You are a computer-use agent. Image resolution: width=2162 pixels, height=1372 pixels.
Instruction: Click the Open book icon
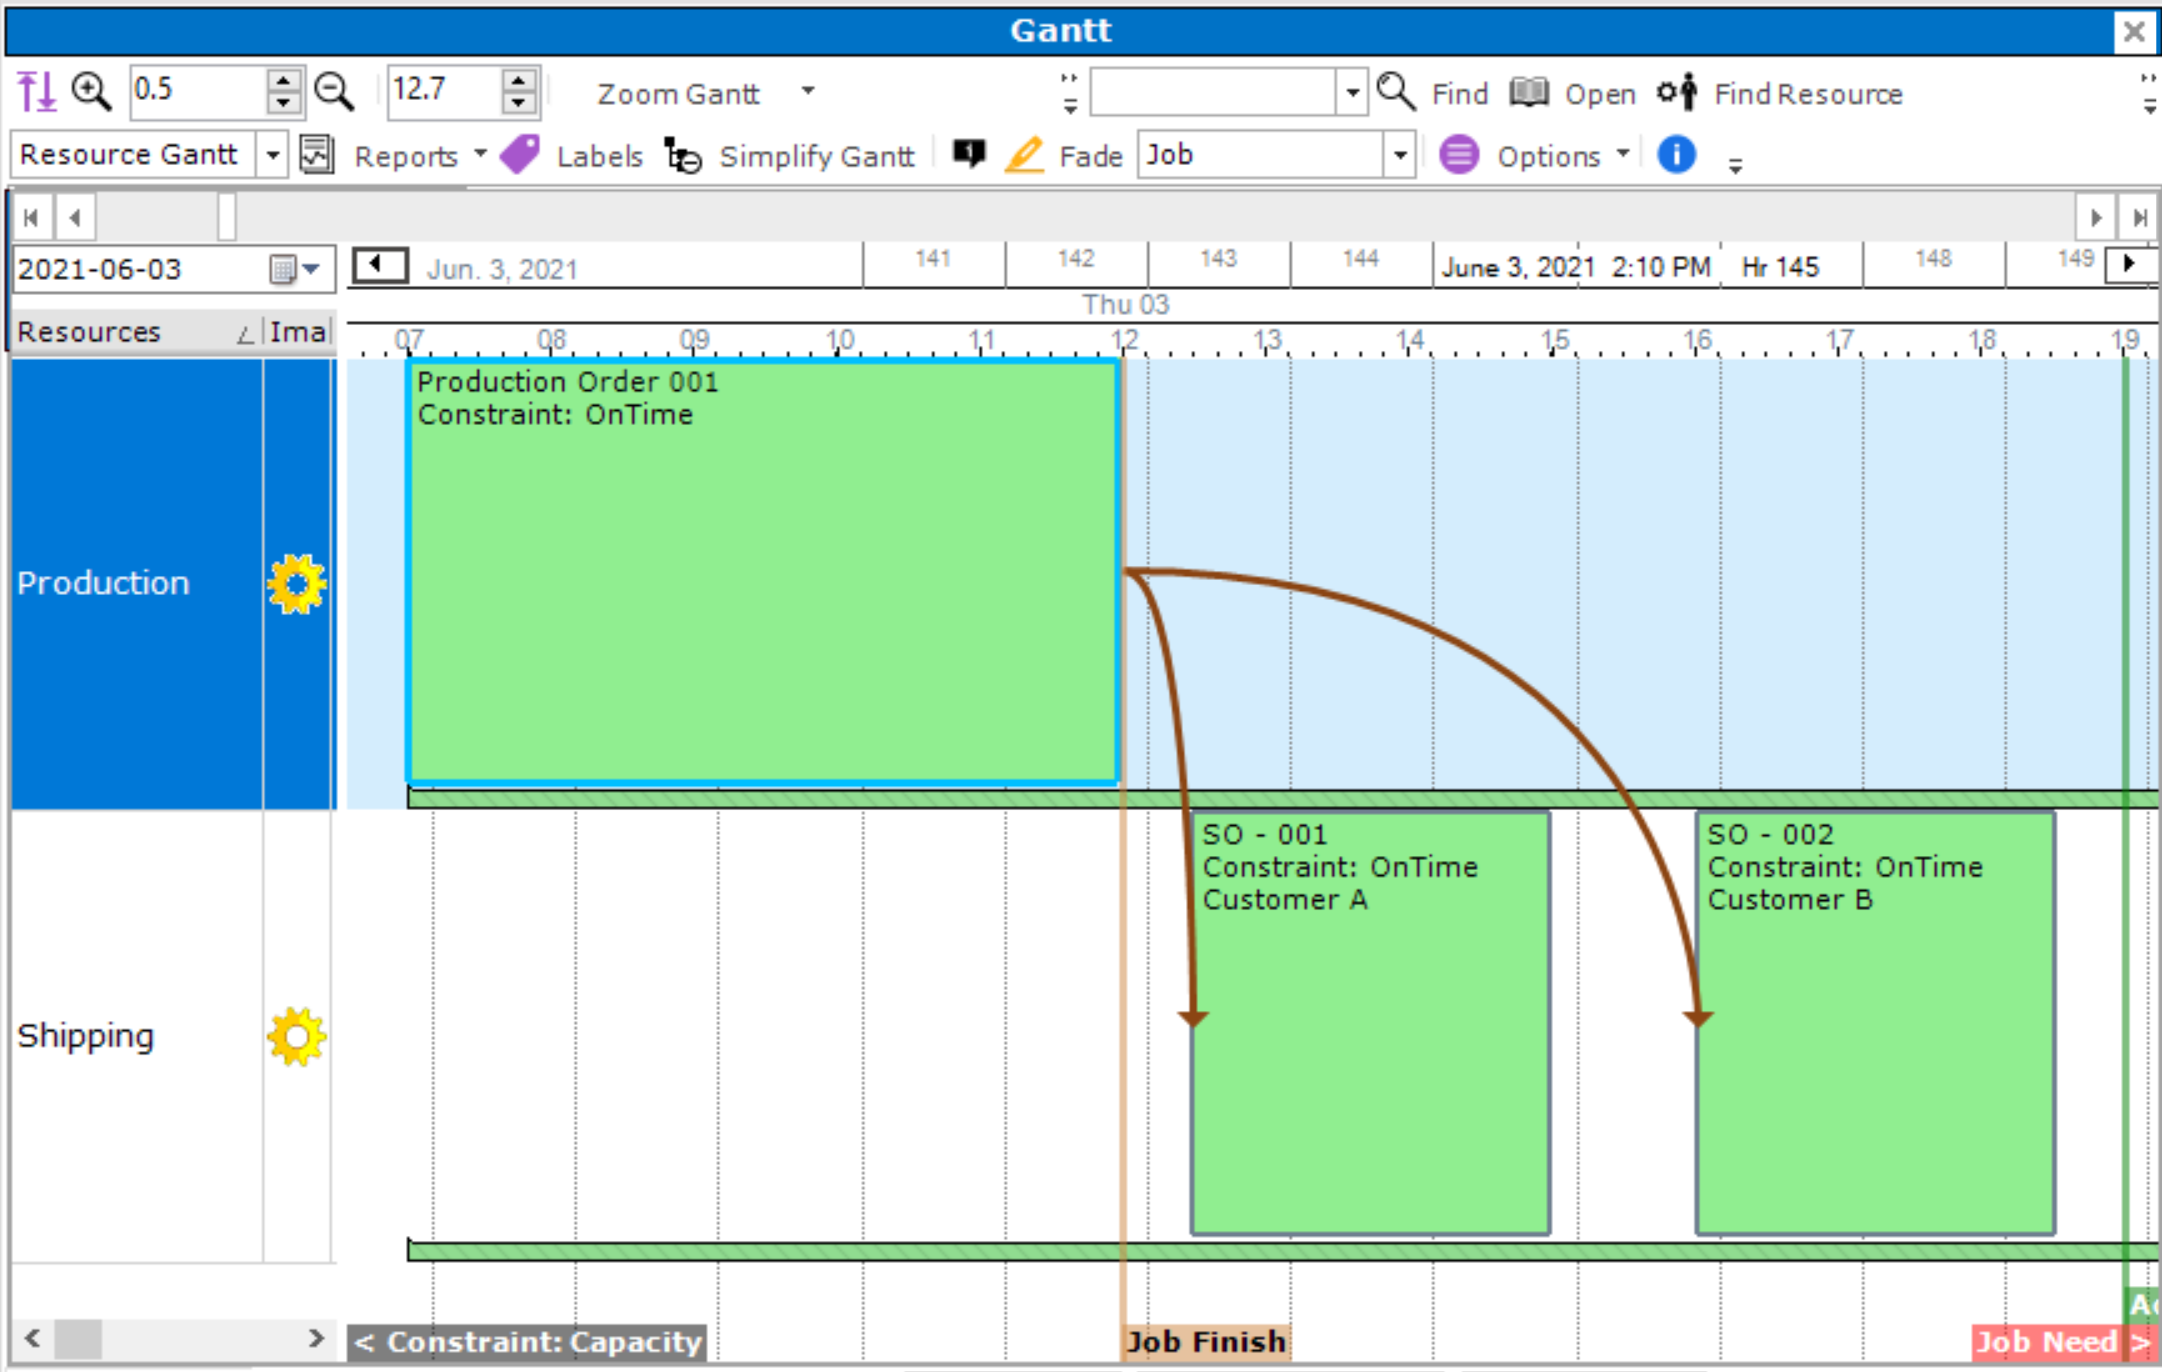coord(1529,92)
